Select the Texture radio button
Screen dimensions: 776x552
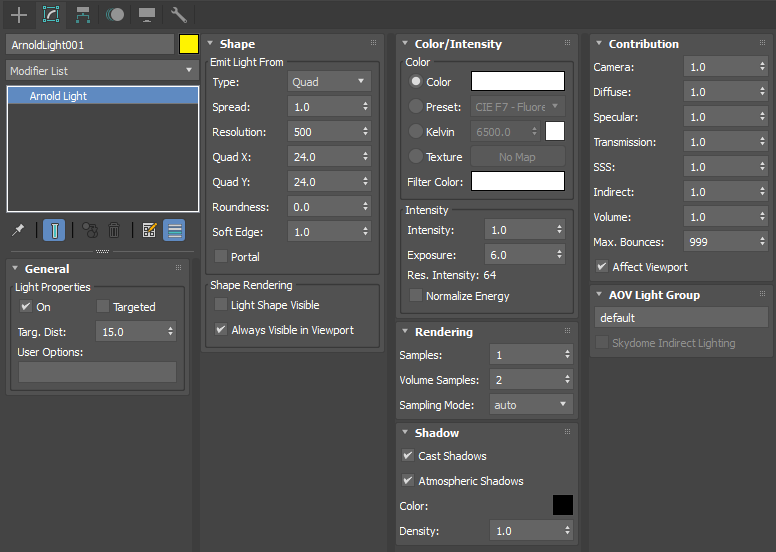(416, 156)
